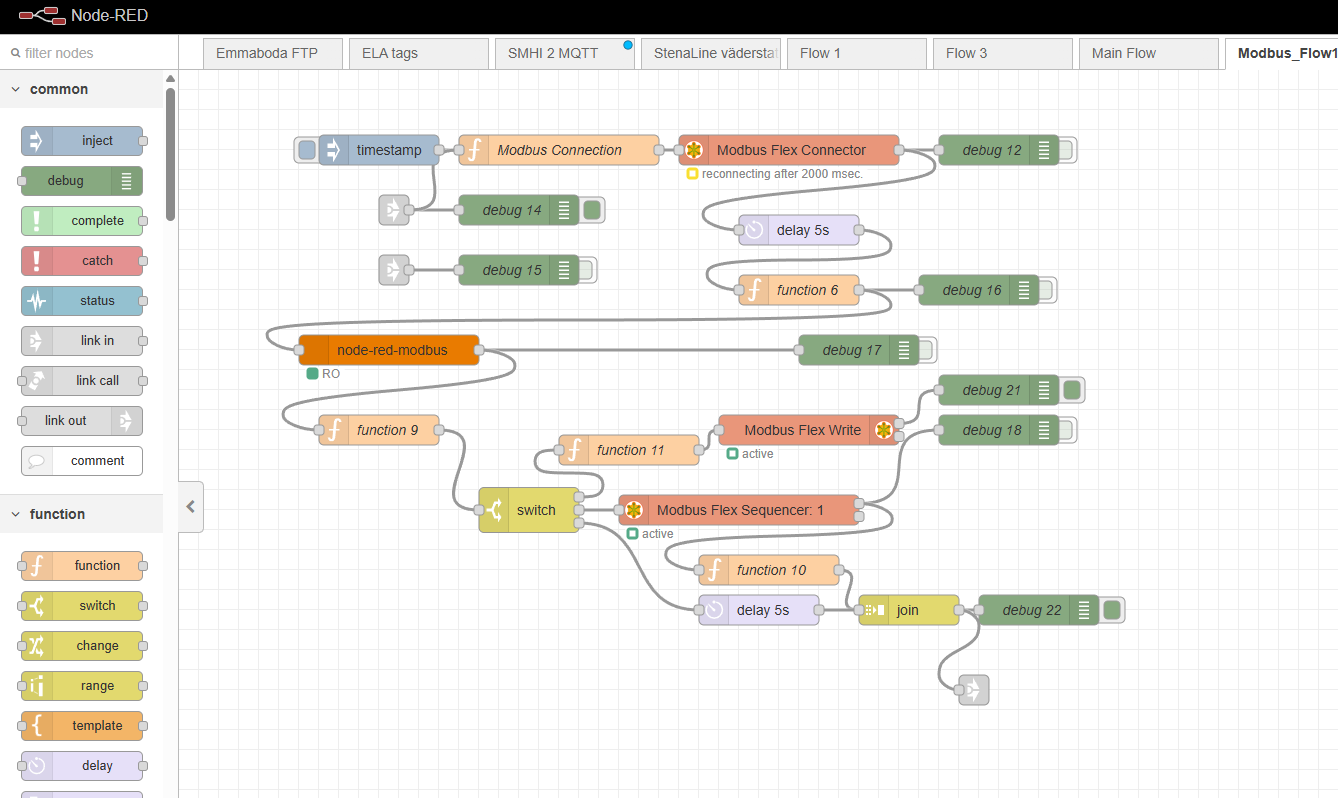The height and width of the screenshot is (798, 1338).
Task: Select the debug 12 node body
Action: pos(998,150)
